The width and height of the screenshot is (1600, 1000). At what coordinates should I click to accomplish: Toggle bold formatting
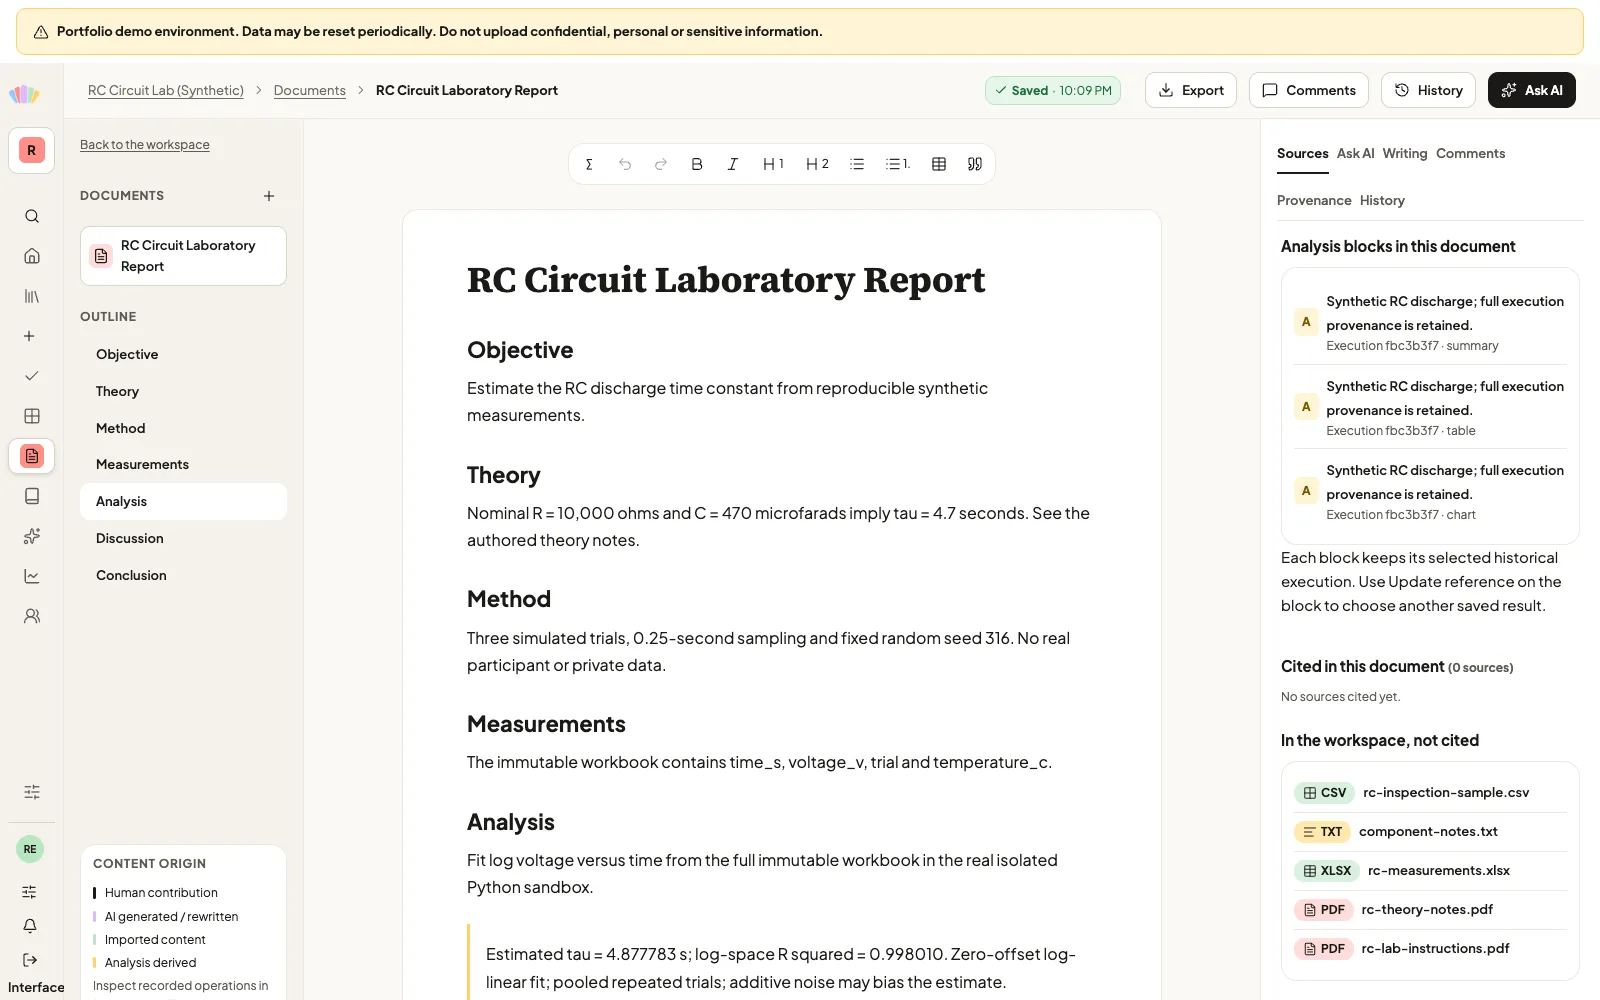(x=697, y=164)
